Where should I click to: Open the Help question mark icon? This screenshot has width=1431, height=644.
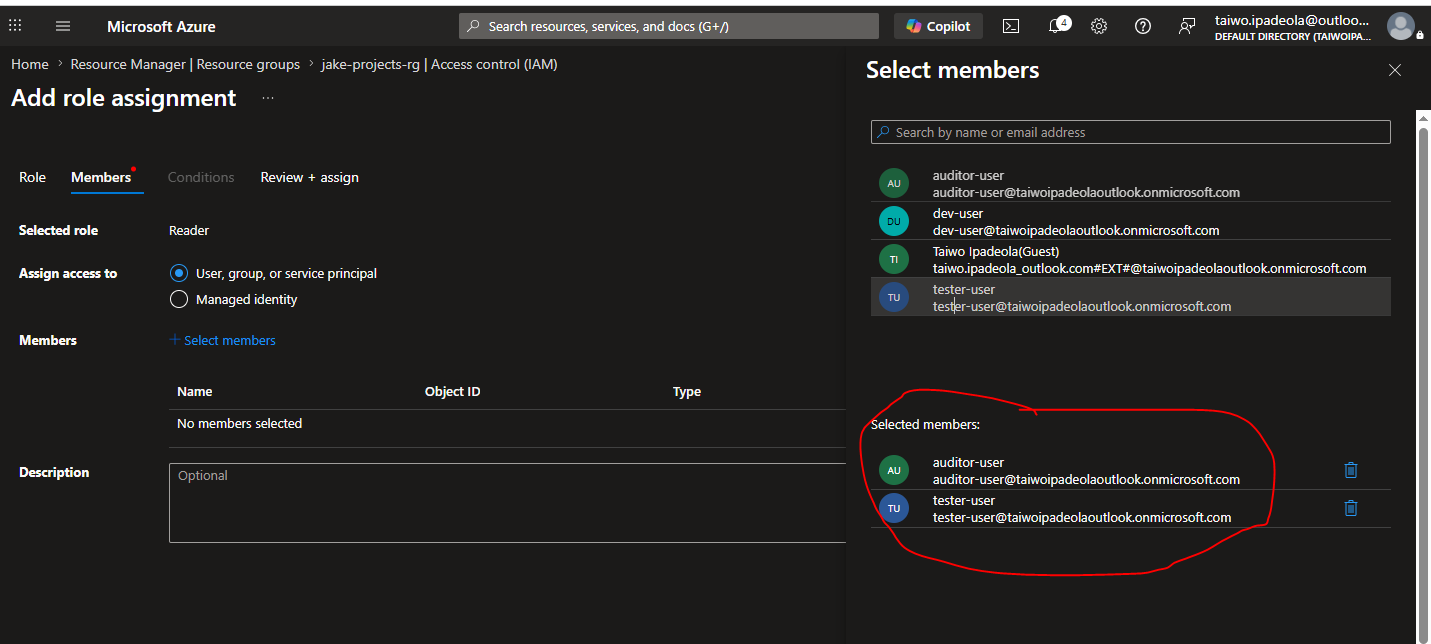coord(1143,26)
